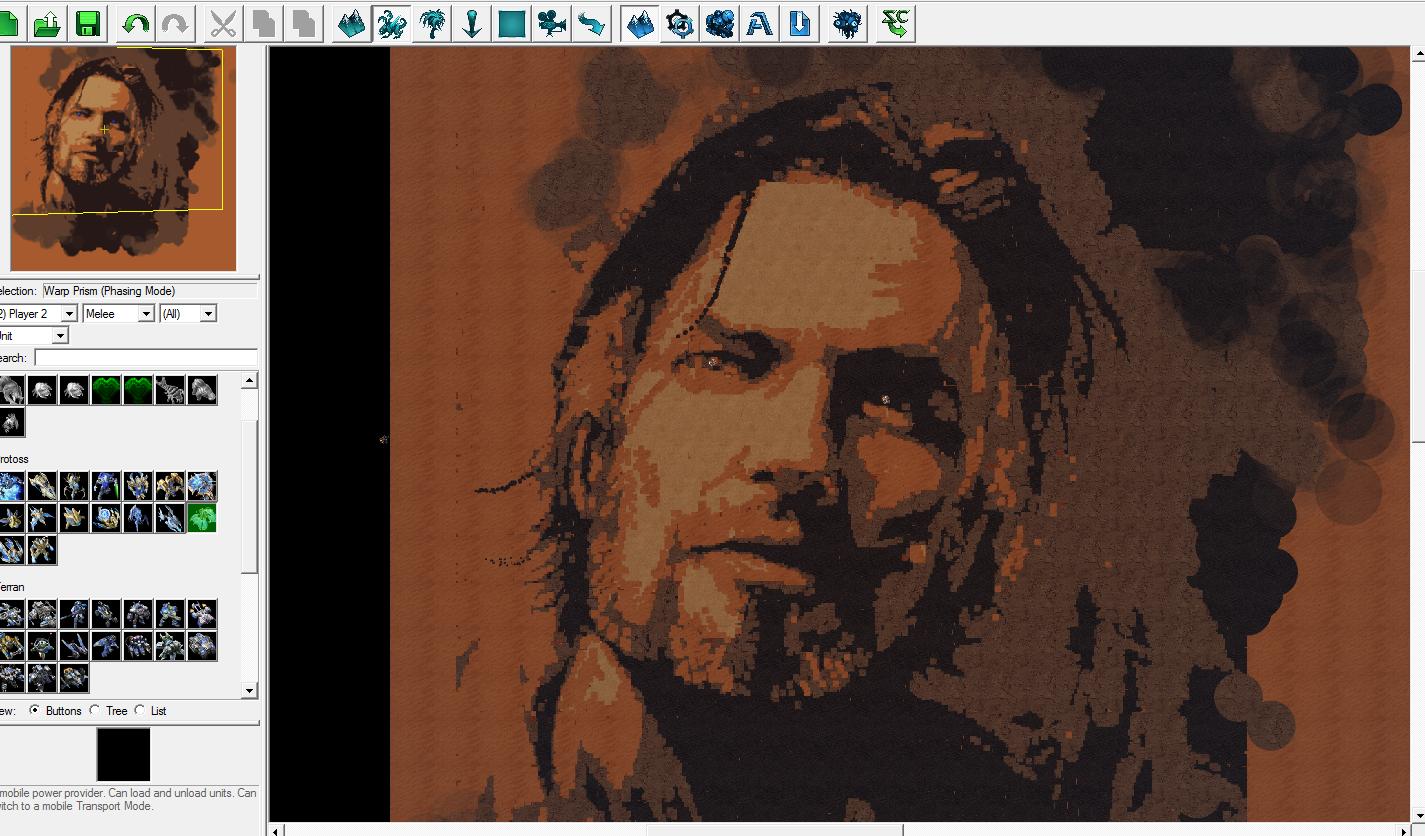
Task: Open the Import module
Action: 799,23
